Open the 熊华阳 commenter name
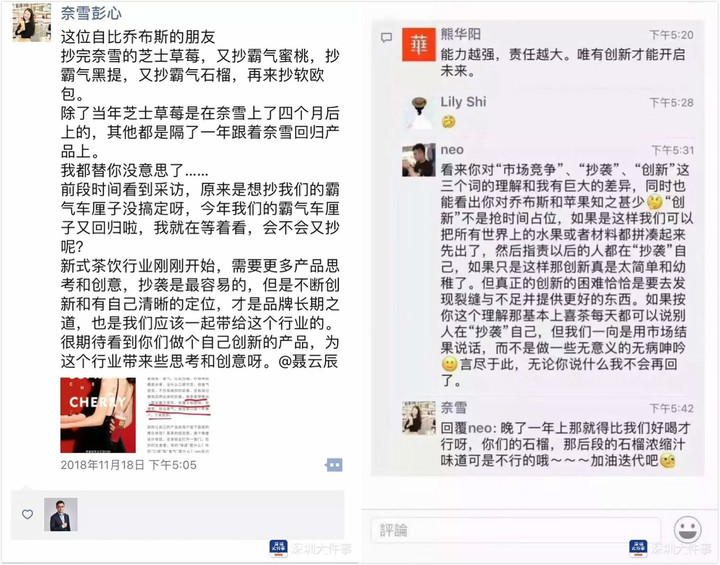Image resolution: width=720 pixels, height=565 pixels. point(461,34)
